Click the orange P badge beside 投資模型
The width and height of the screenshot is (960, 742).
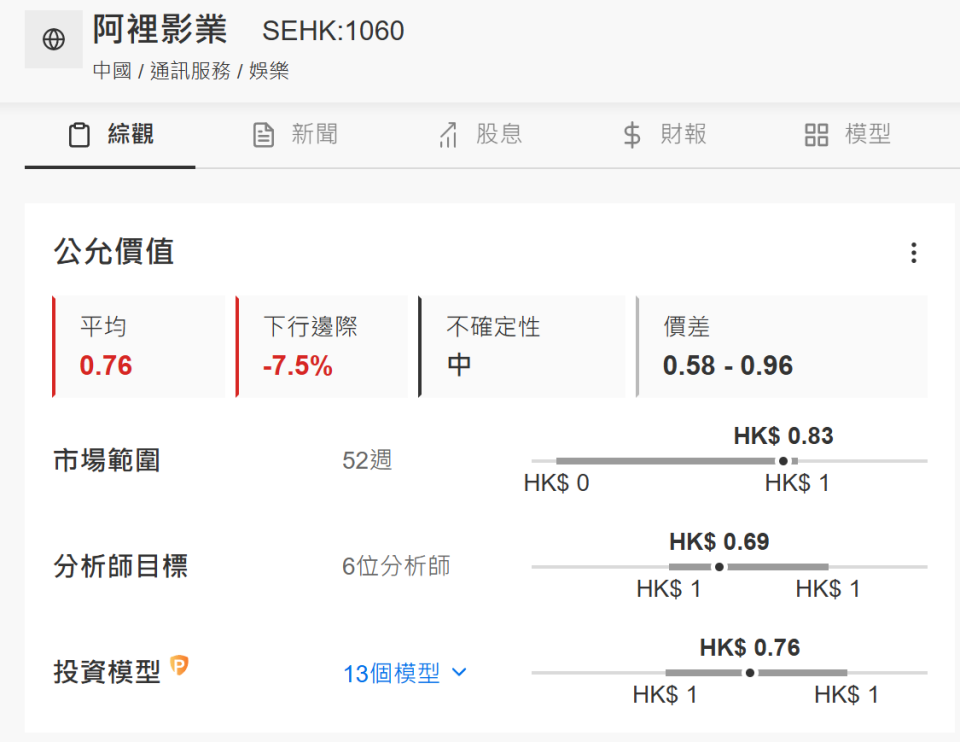coord(179,665)
